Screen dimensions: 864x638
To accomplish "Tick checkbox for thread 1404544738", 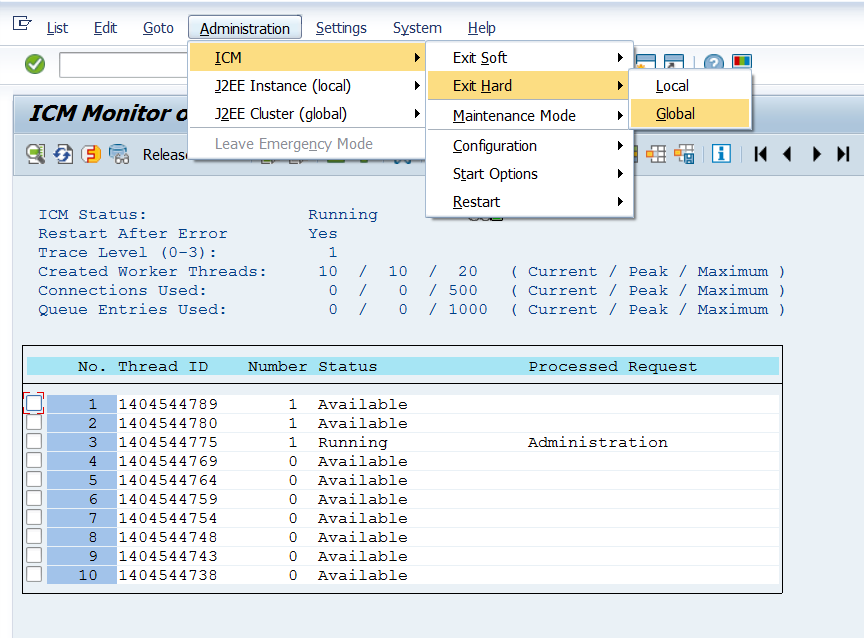I will (34, 574).
